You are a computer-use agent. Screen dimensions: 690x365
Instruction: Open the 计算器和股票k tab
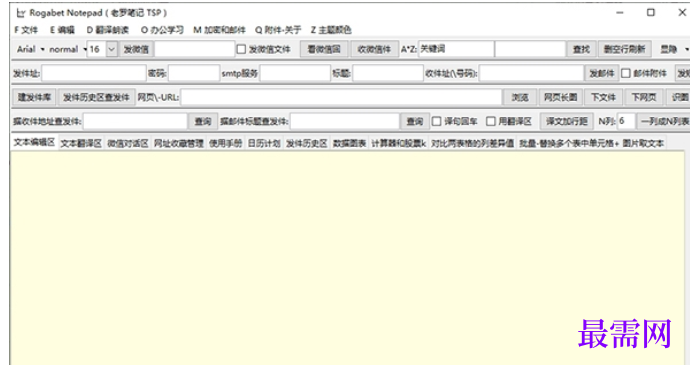[399, 143]
